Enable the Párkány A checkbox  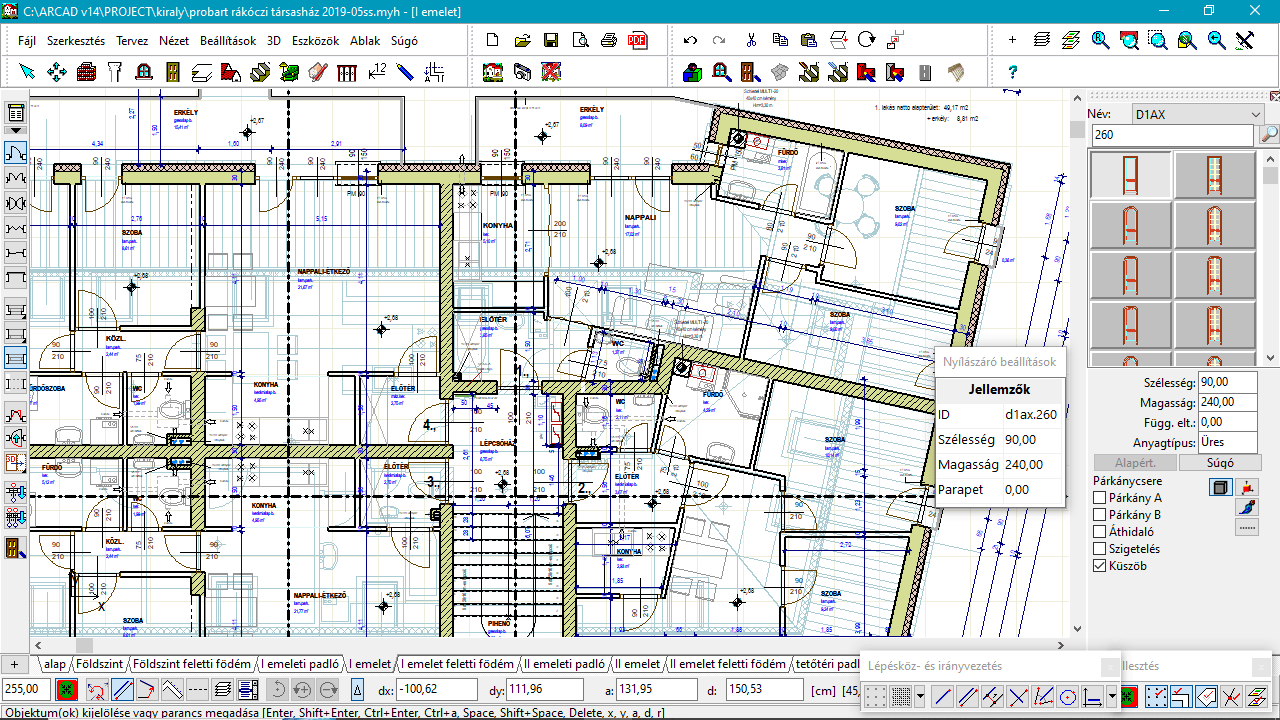coord(1100,498)
